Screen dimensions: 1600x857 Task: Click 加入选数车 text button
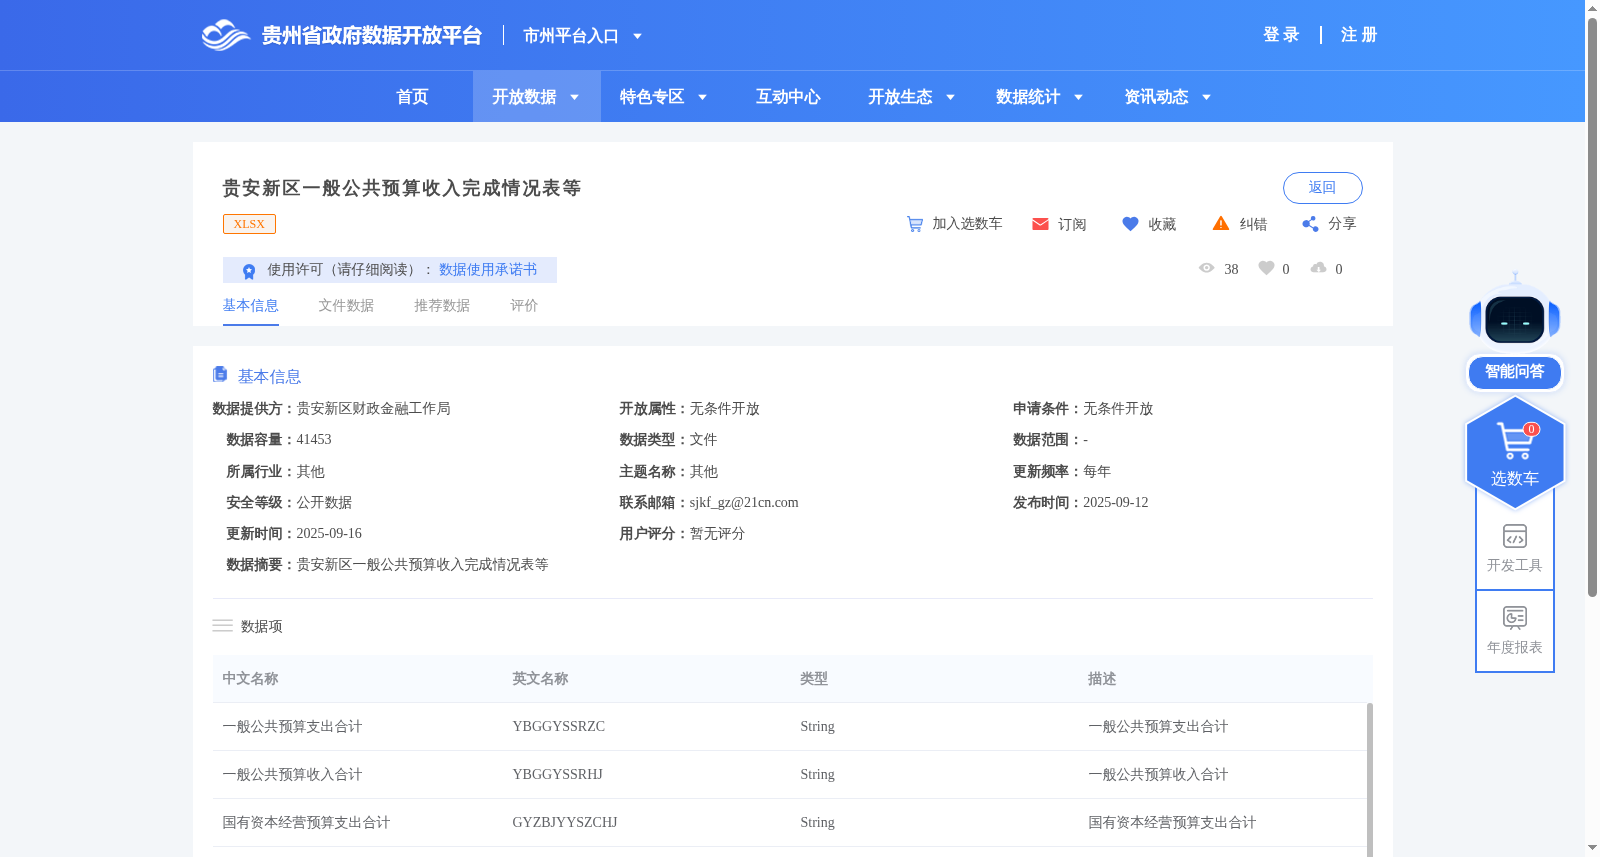967,224
